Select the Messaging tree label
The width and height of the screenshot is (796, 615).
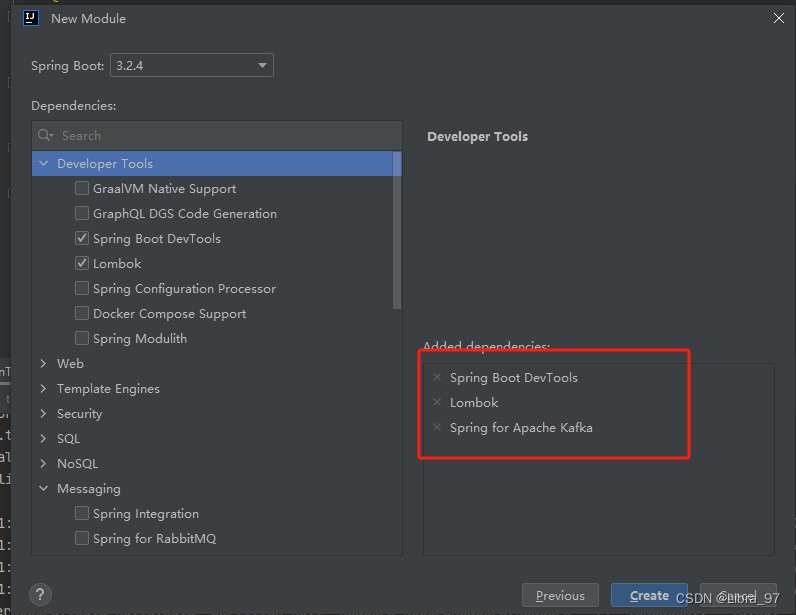point(89,489)
